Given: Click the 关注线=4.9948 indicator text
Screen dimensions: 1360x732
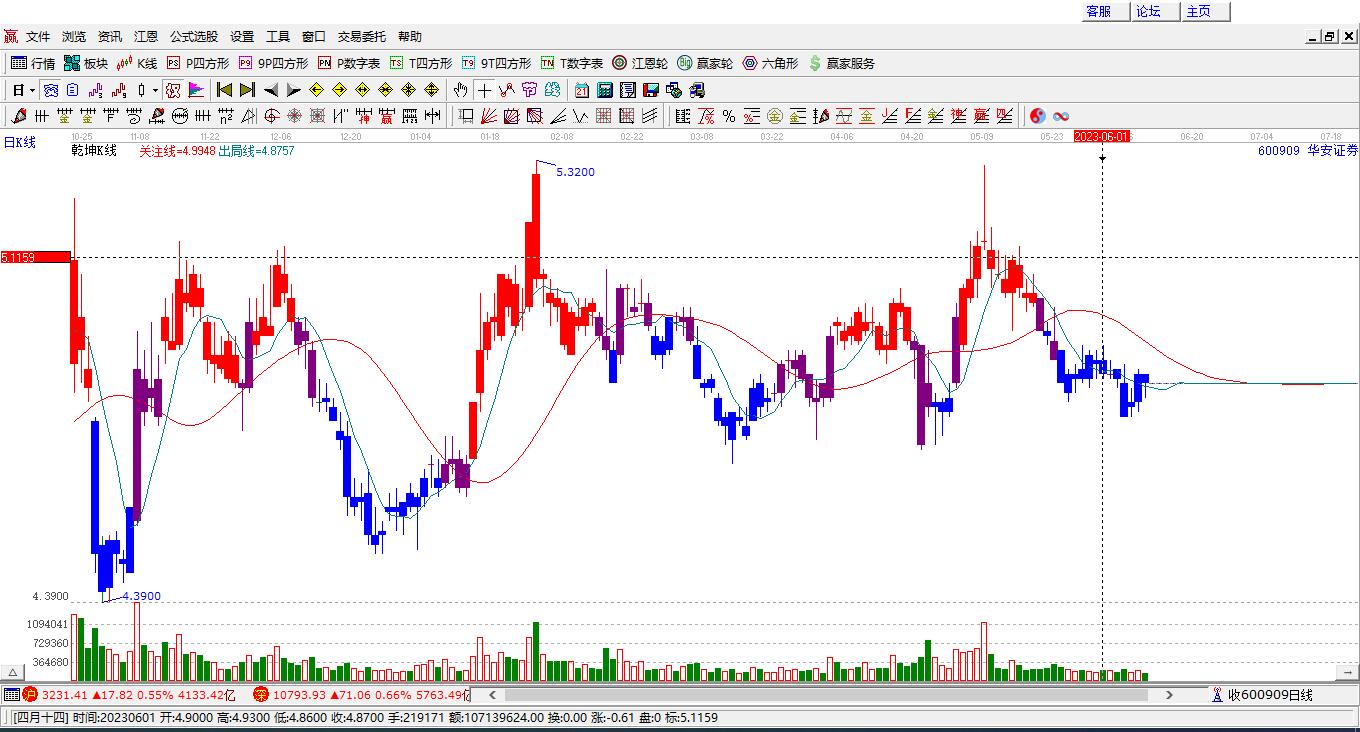Looking at the screenshot, I should click(177, 151).
